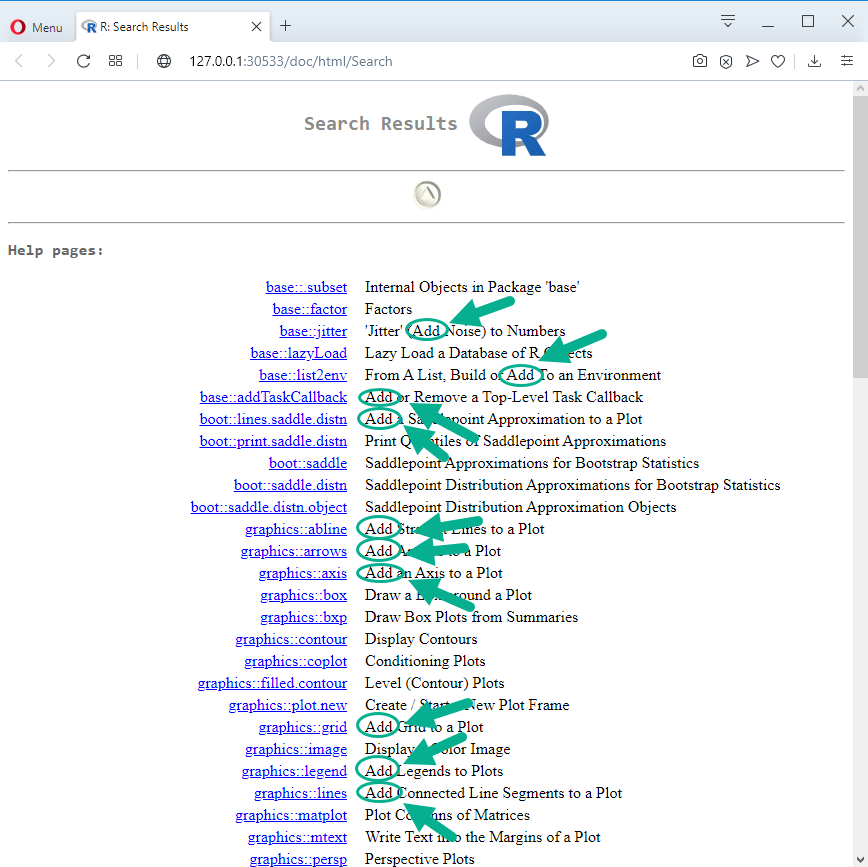Open the graphics::contour link
The image size is (868, 867).
291,639
